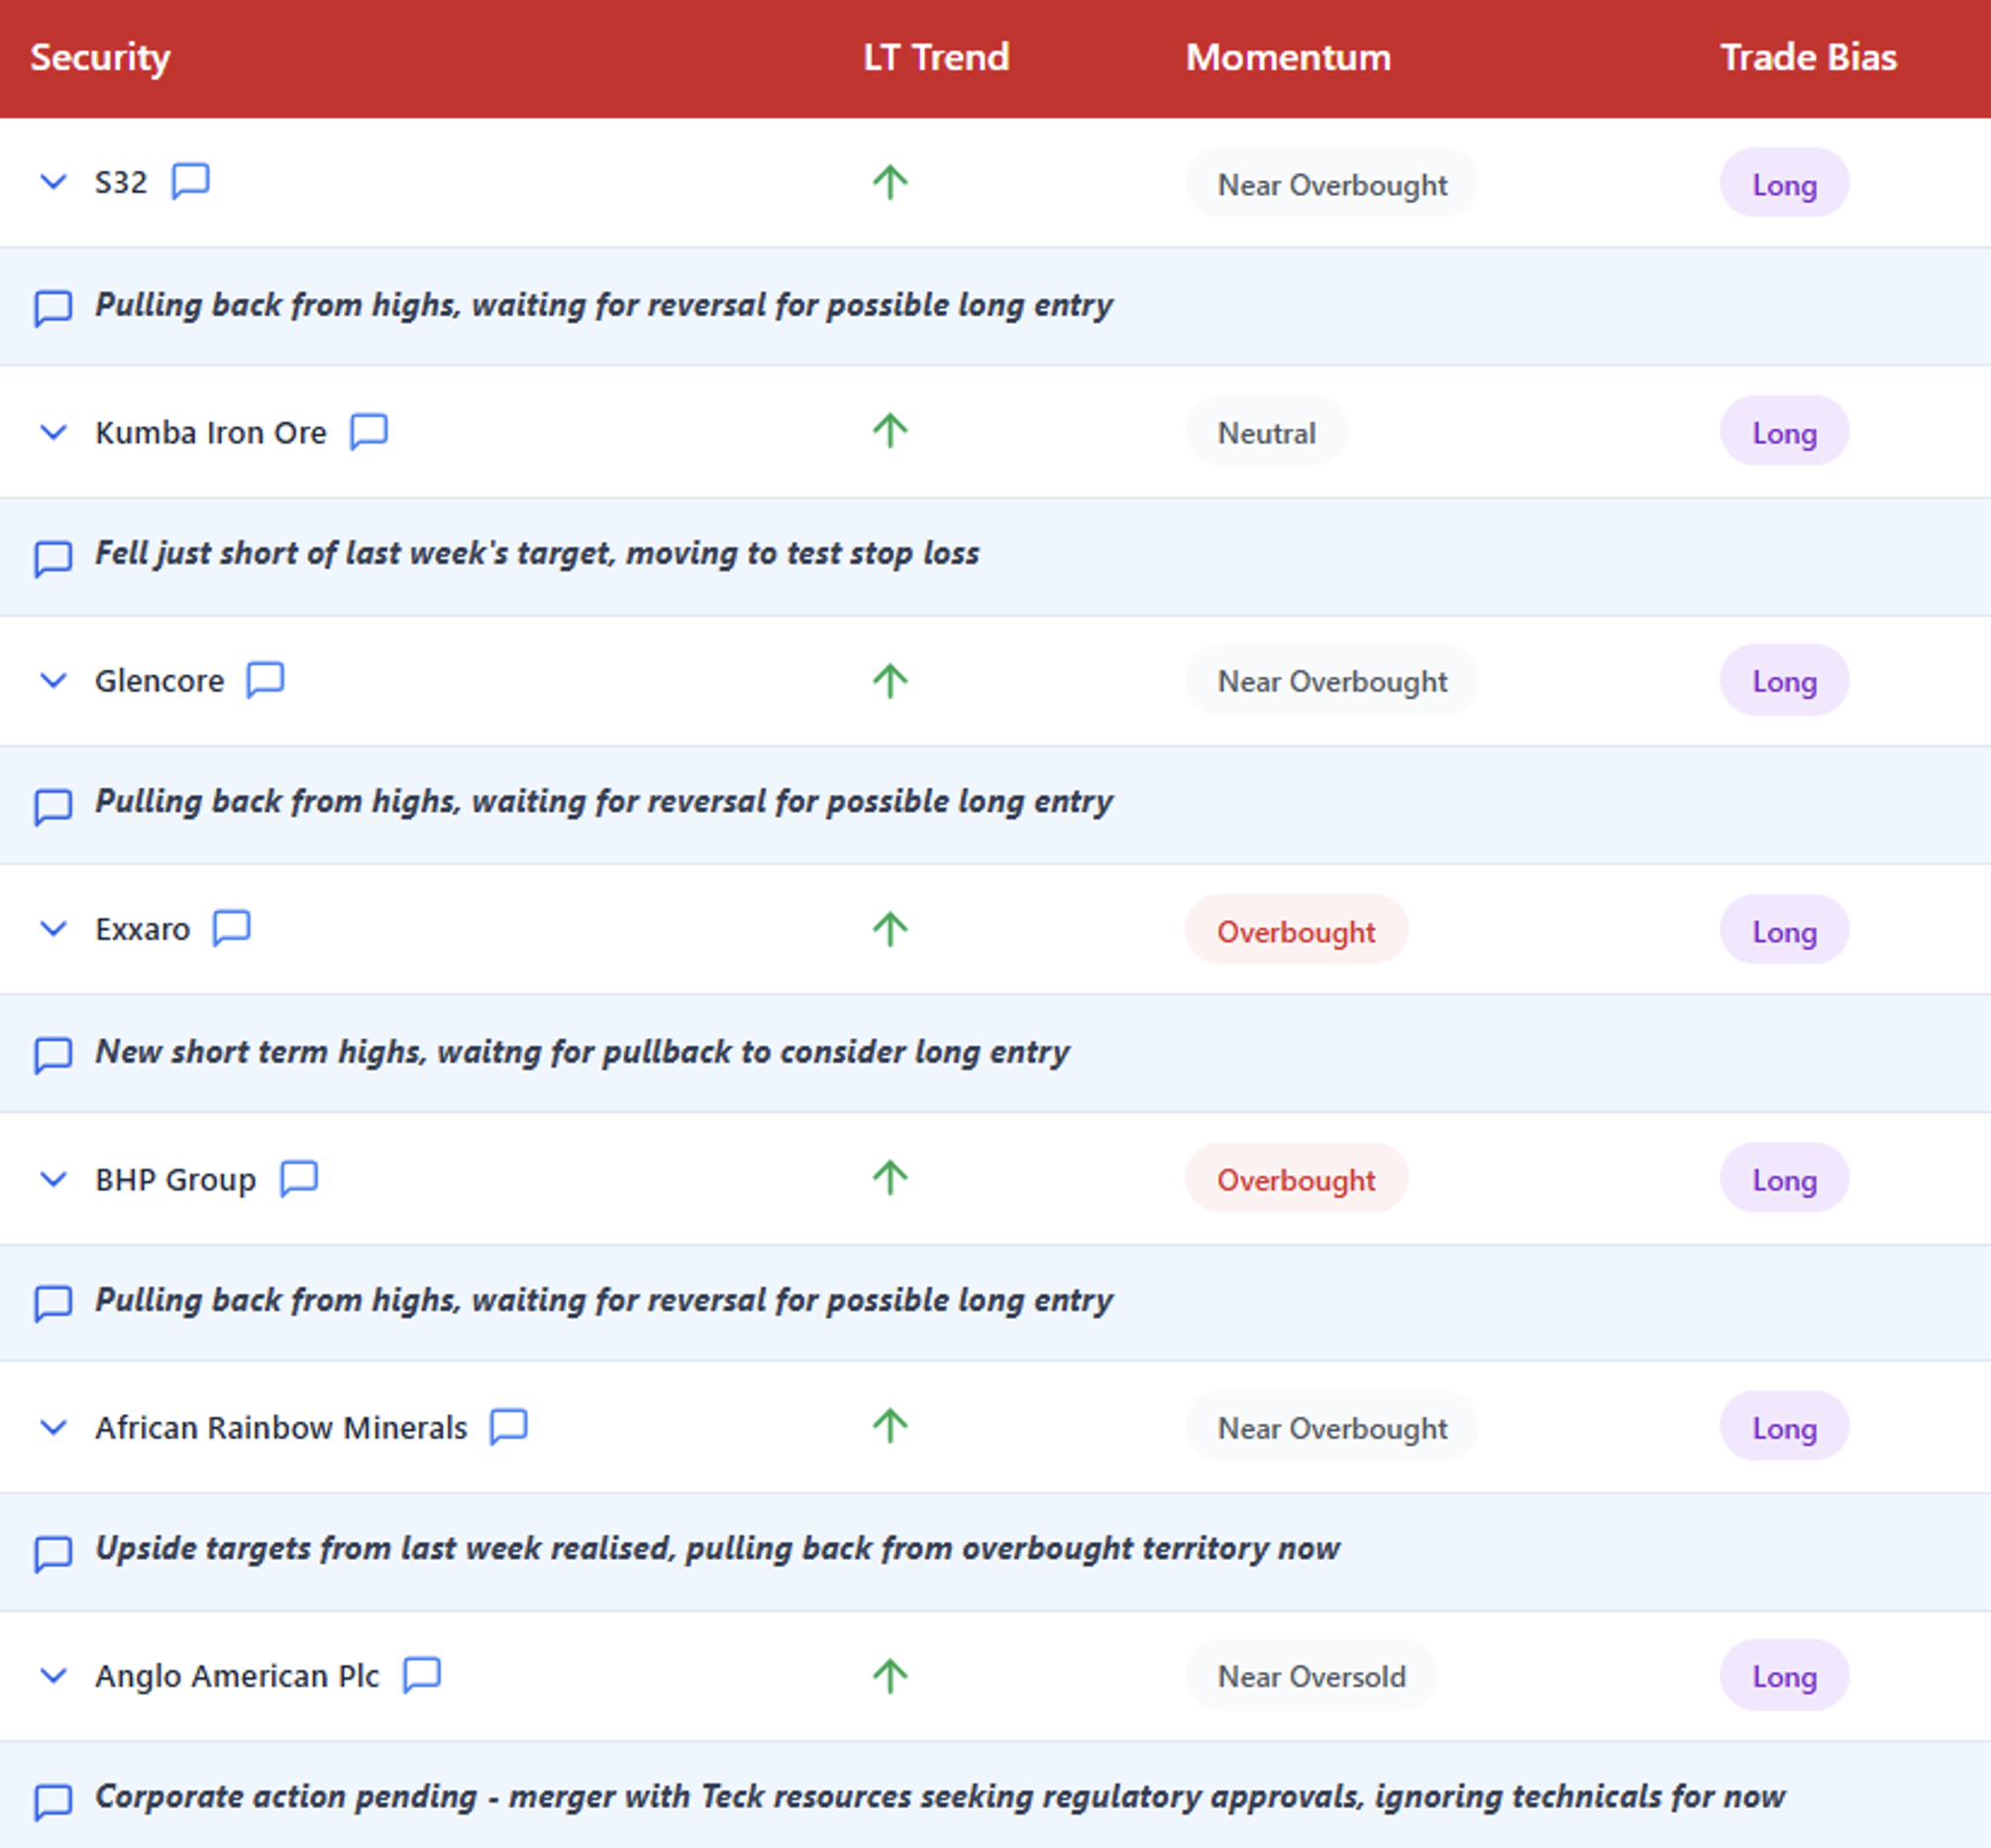Open African Rainbow Minerals comment icon
Image resolution: width=1991 pixels, height=1848 pixels.
click(x=508, y=1427)
